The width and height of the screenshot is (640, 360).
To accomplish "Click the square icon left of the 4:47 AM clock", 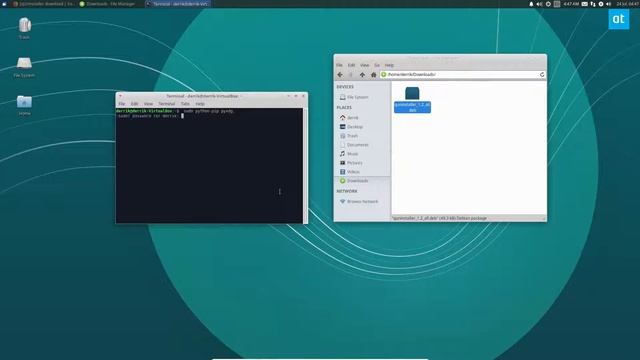I will 557,4.
